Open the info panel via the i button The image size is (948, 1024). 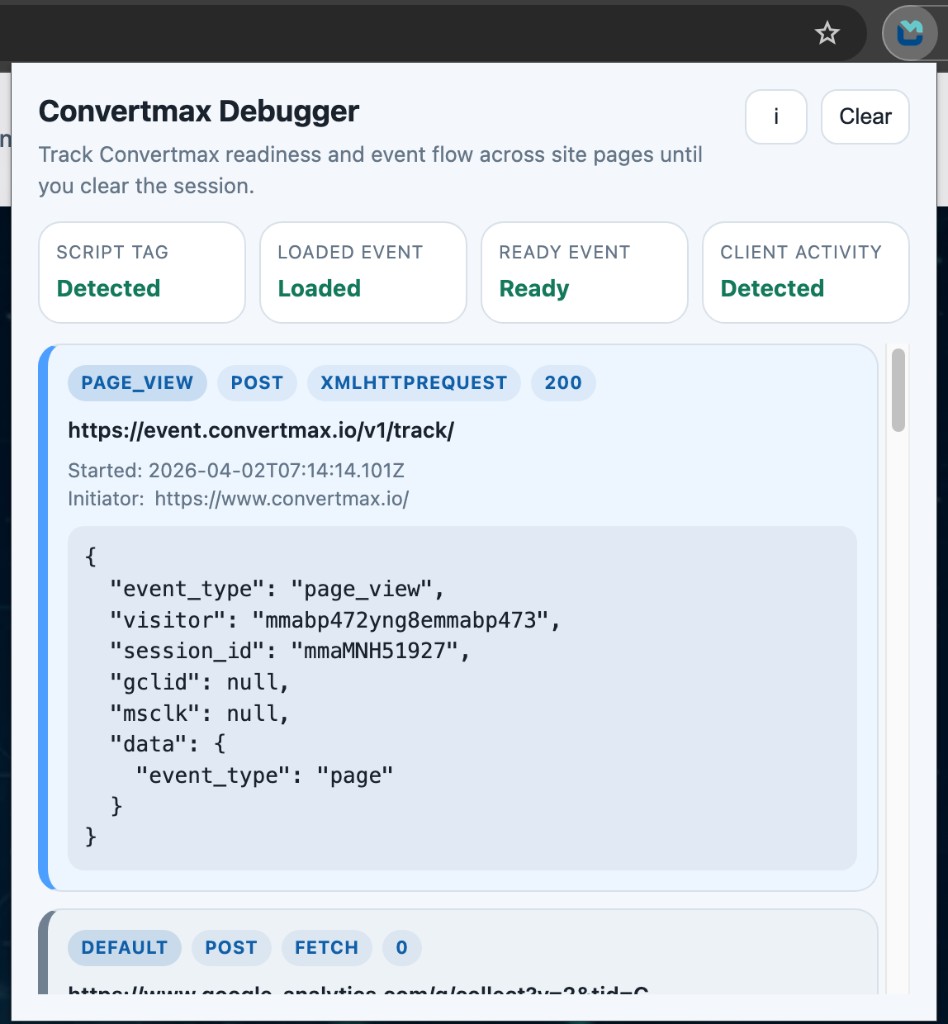coord(776,117)
